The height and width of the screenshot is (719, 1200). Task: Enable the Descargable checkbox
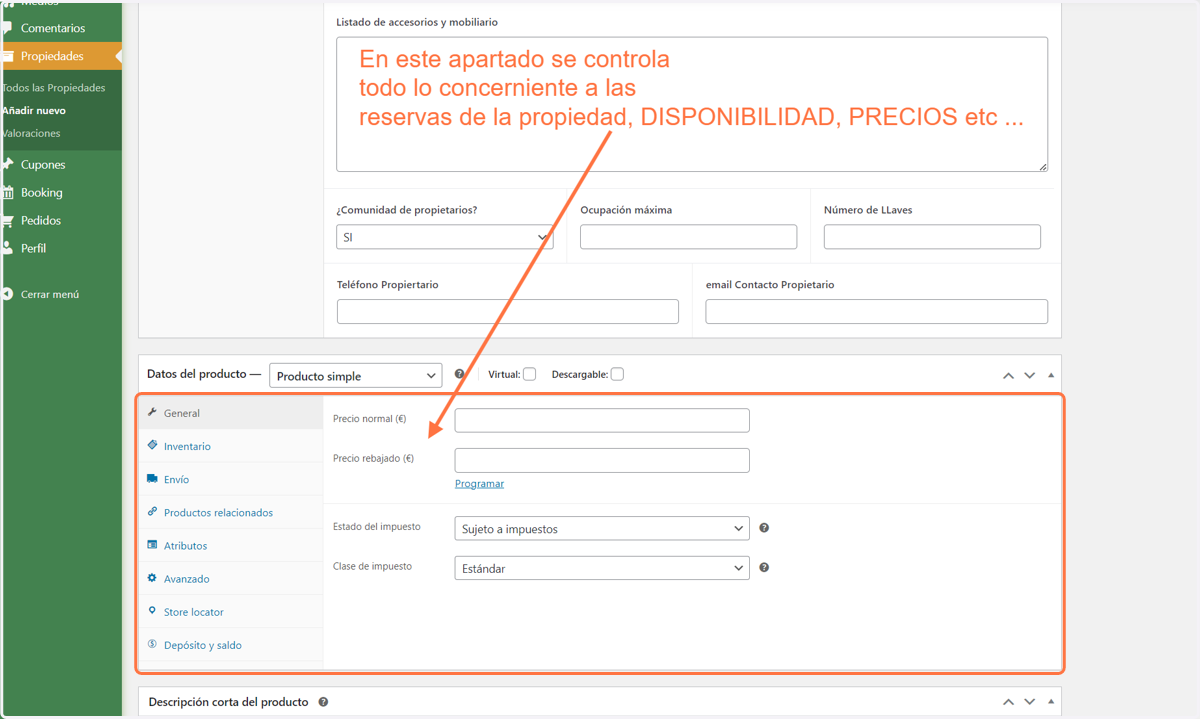pos(617,374)
